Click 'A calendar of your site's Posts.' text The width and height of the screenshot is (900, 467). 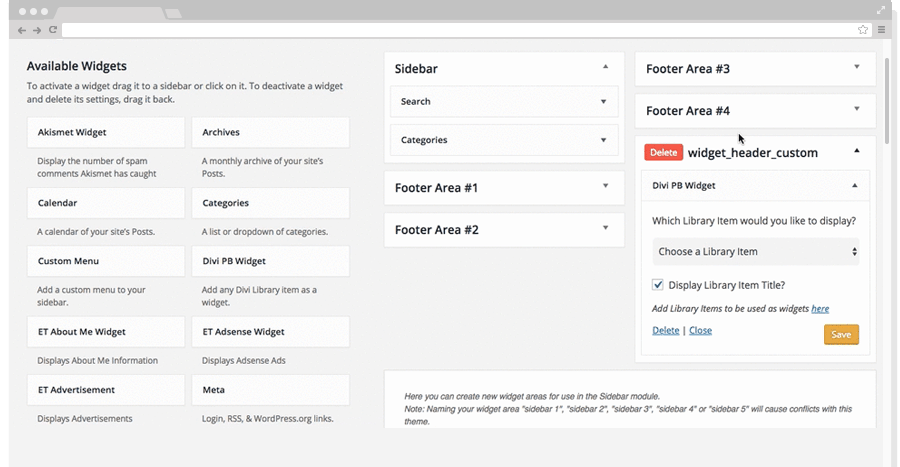(x=96, y=232)
